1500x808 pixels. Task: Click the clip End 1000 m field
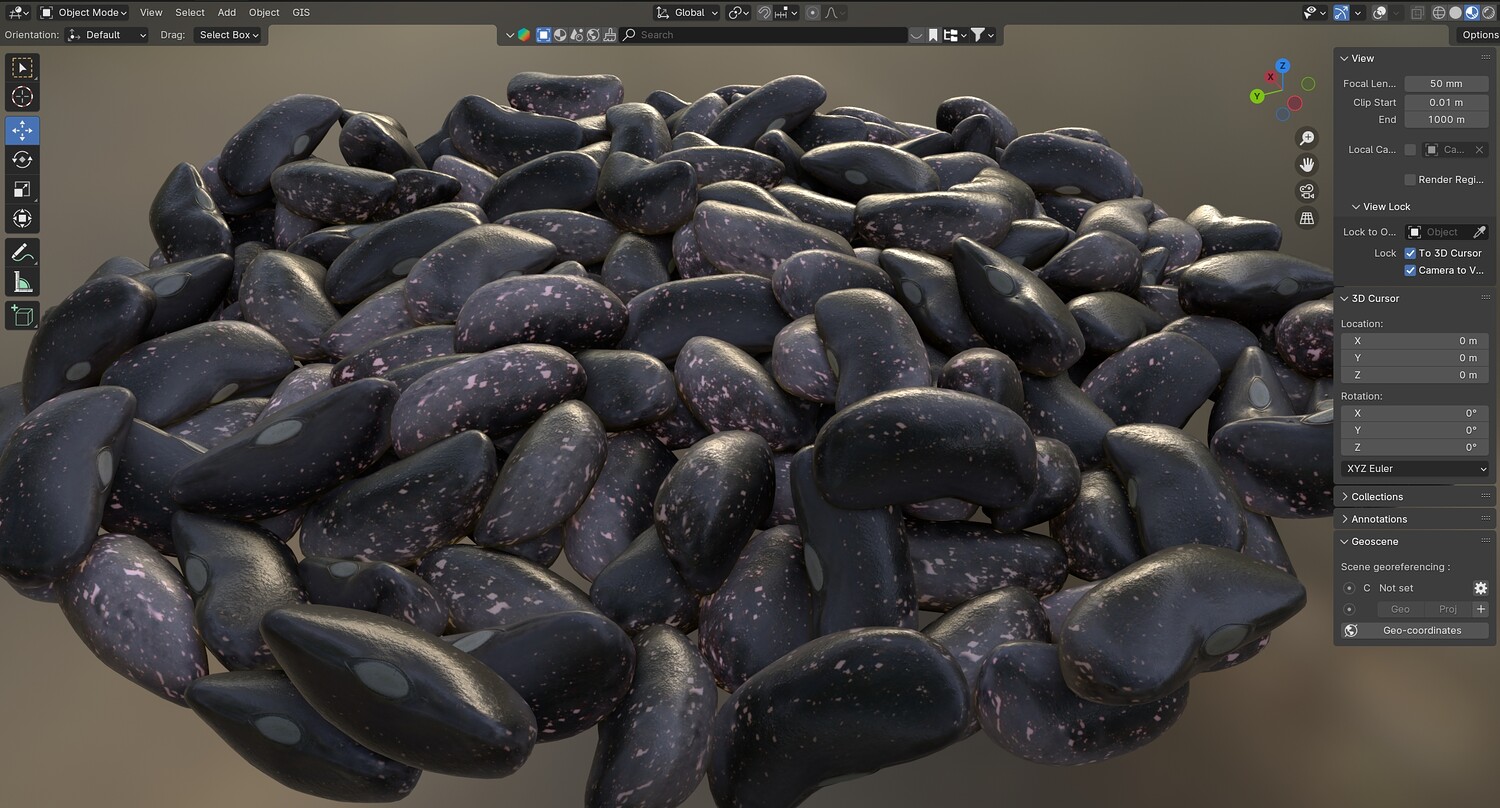tap(1446, 120)
